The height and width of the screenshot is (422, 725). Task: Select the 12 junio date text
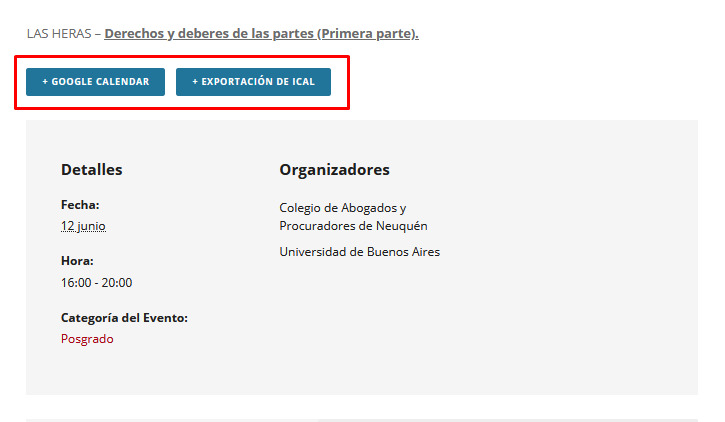coord(83,226)
